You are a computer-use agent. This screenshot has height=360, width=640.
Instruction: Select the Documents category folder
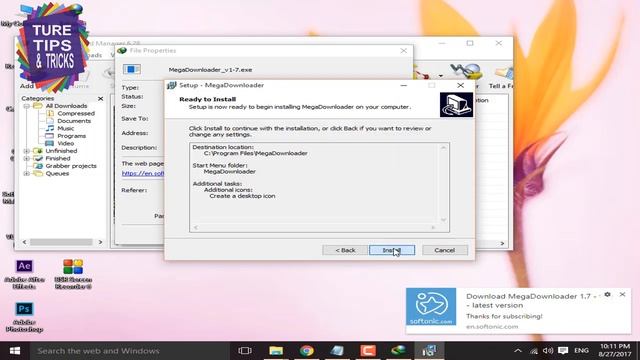(x=74, y=121)
